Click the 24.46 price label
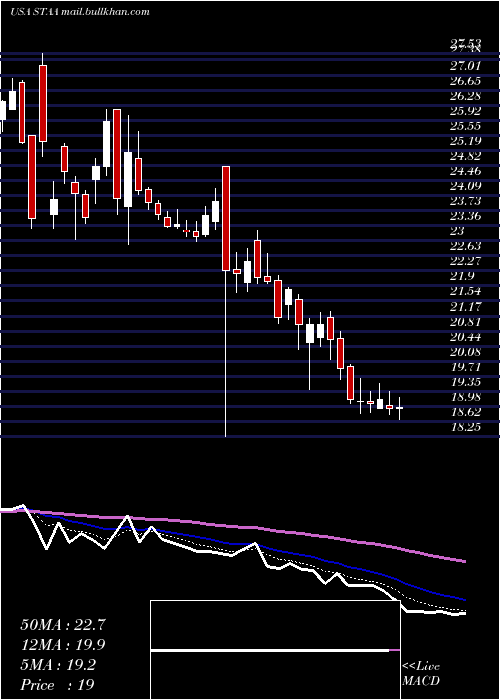Image resolution: width=500 pixels, height=700 pixels. point(465,171)
